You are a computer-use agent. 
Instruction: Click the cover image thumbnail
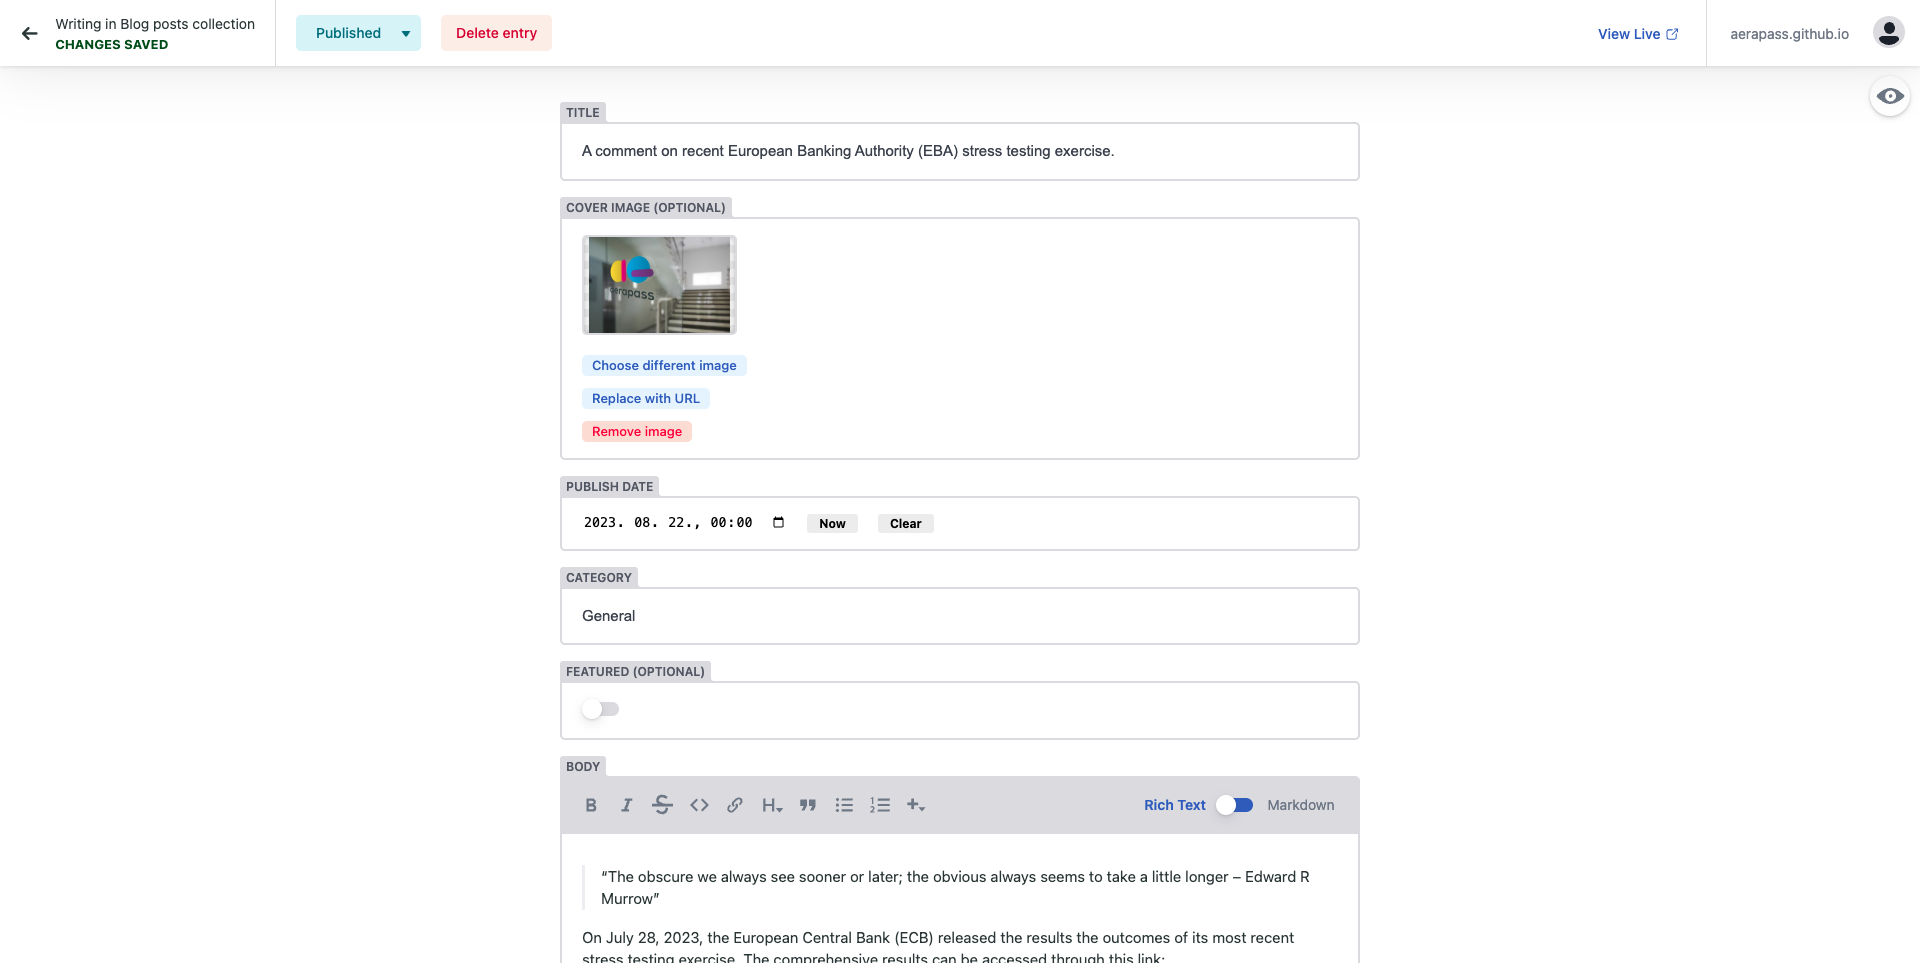click(x=659, y=285)
